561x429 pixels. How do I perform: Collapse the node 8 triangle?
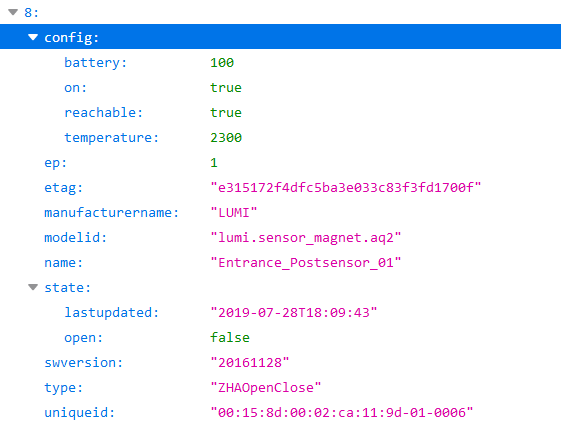[13, 12]
